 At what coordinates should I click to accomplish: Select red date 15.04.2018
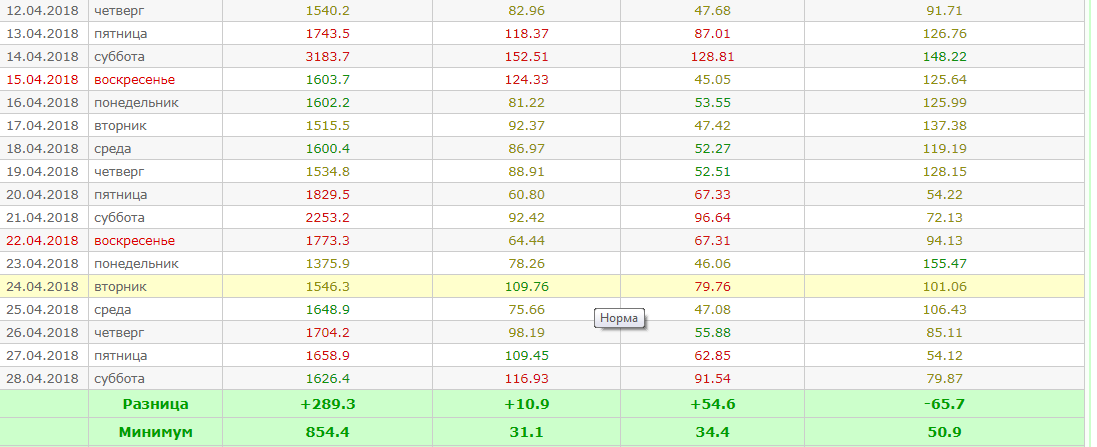pyautogui.click(x=43, y=80)
